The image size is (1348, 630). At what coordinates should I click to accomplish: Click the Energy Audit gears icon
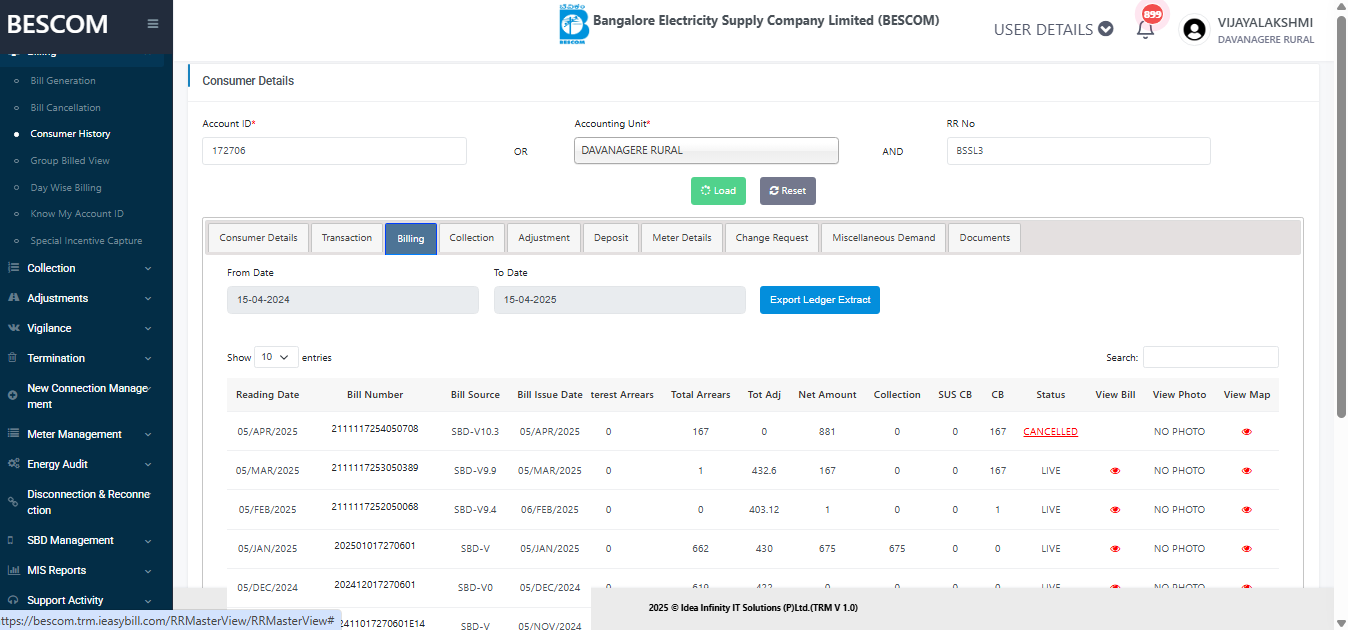[13, 464]
